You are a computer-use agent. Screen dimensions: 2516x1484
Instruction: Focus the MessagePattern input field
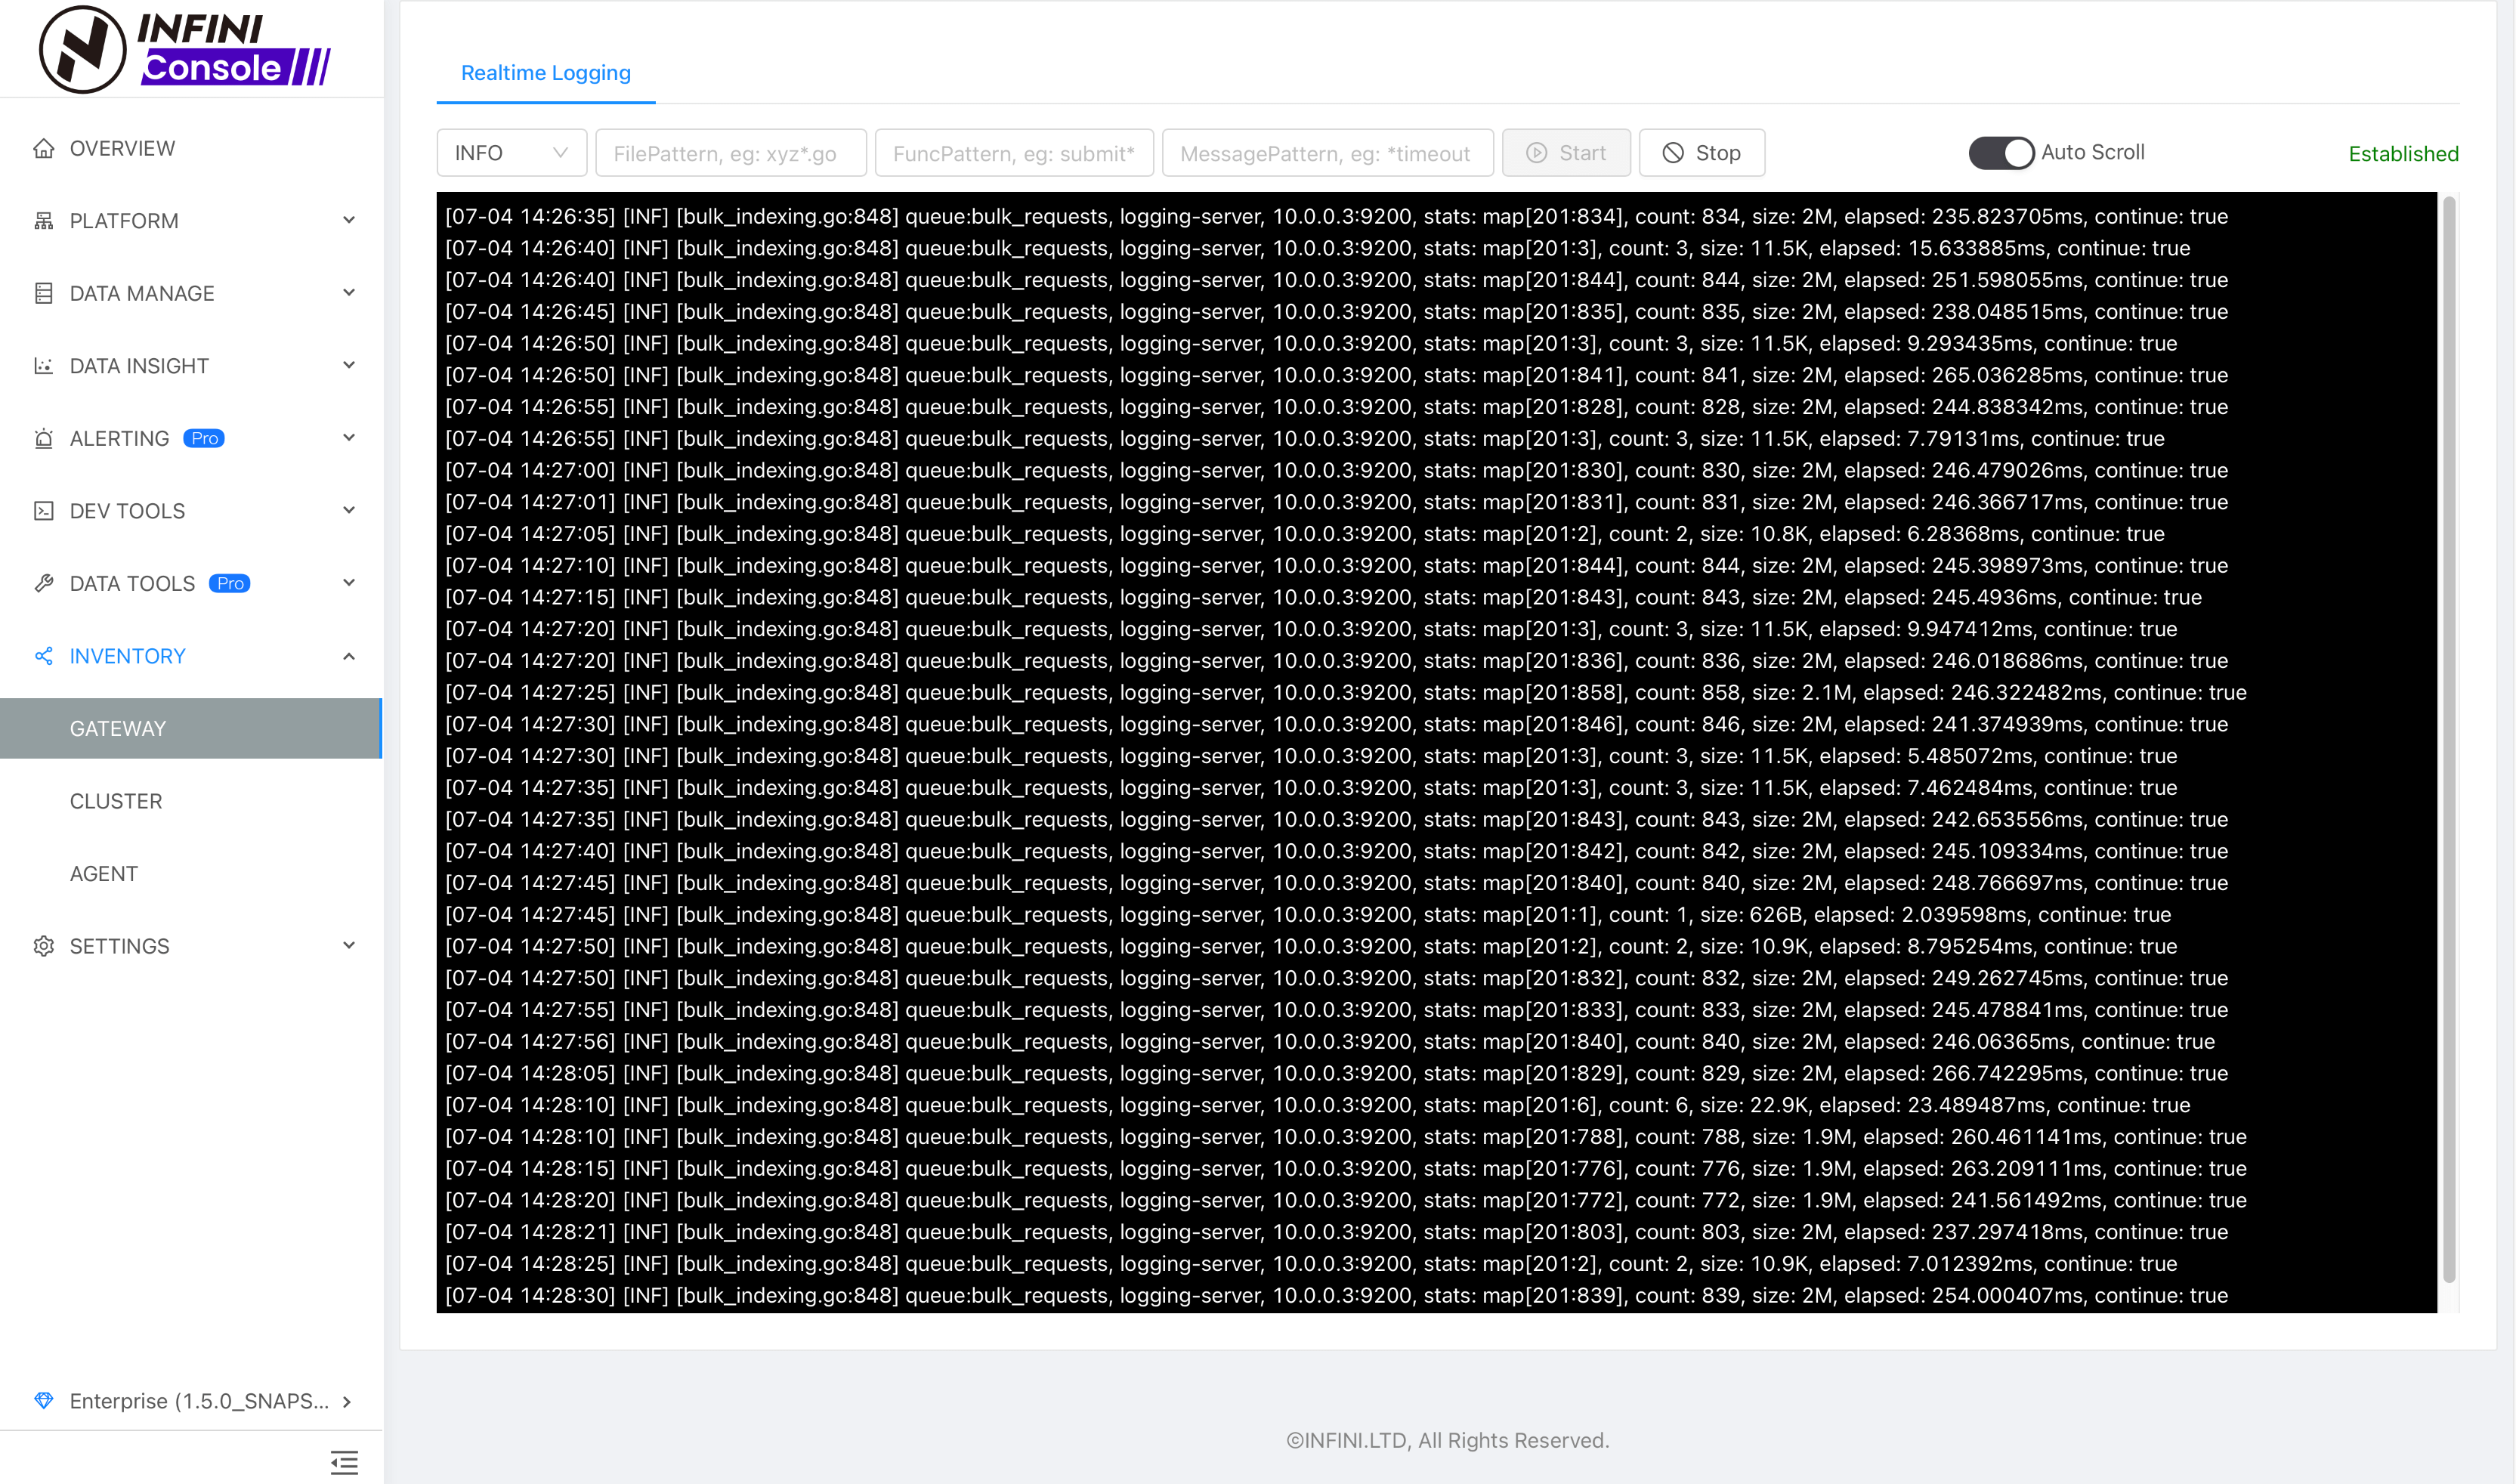1328,153
